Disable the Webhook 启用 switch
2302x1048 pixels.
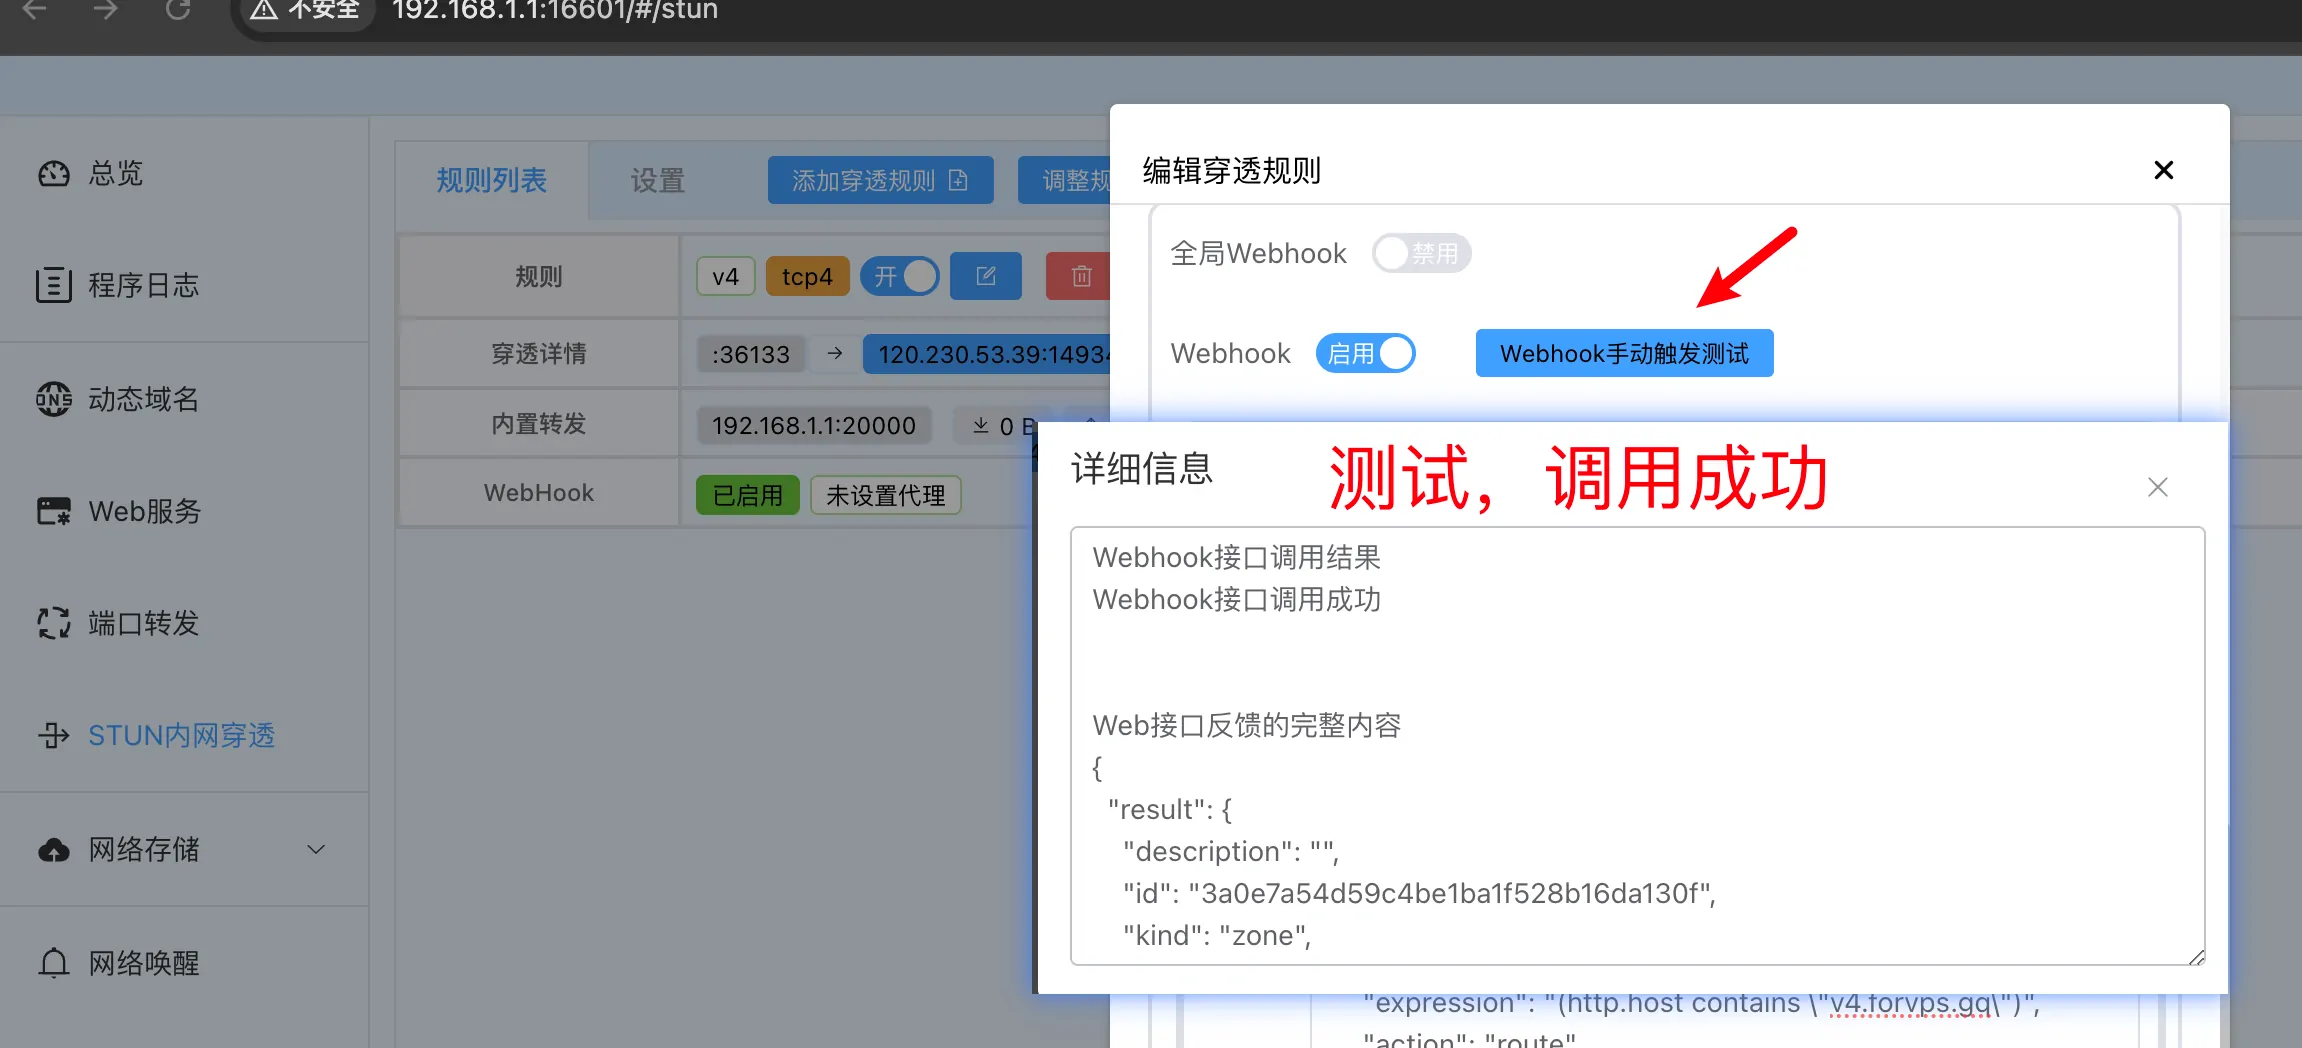[x=1365, y=353]
